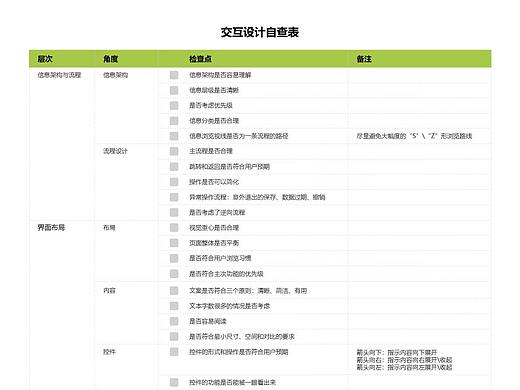Mark the 页面整体是否平衡 checkbox
The image size is (520, 390).
pos(174,243)
